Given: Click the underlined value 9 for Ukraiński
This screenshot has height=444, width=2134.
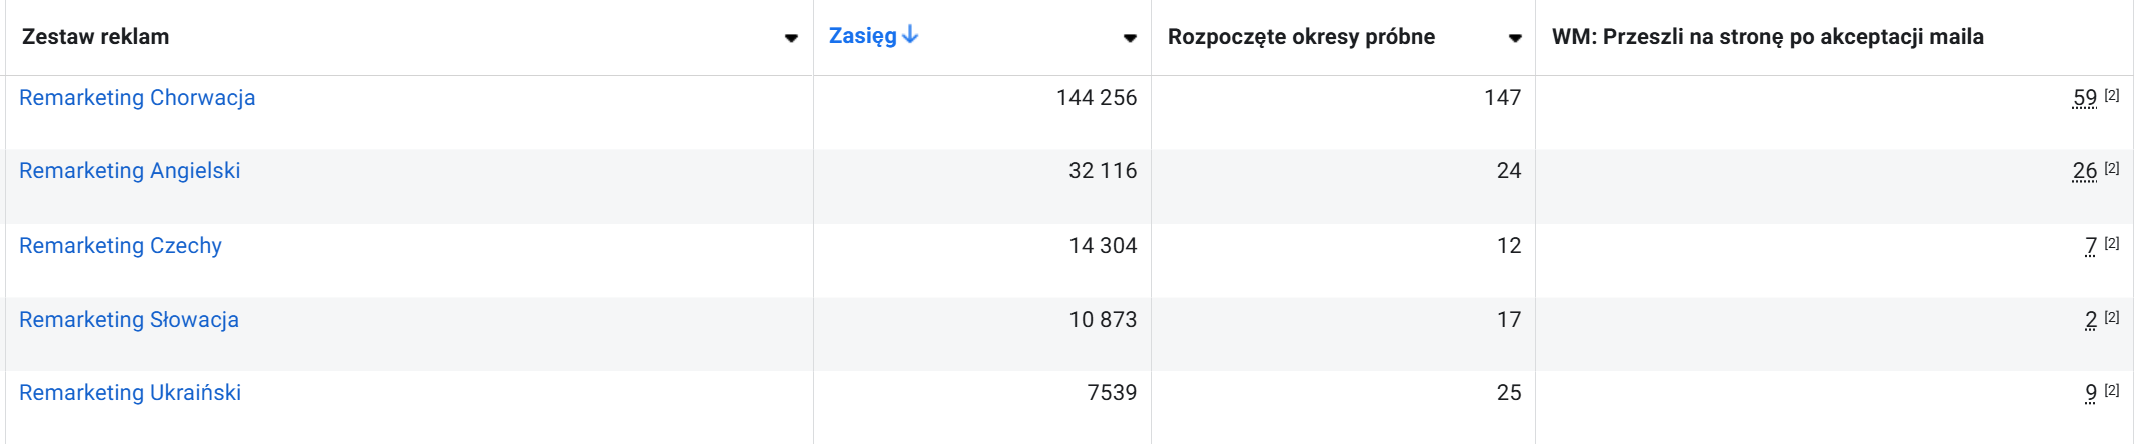Looking at the screenshot, I should click(2091, 393).
